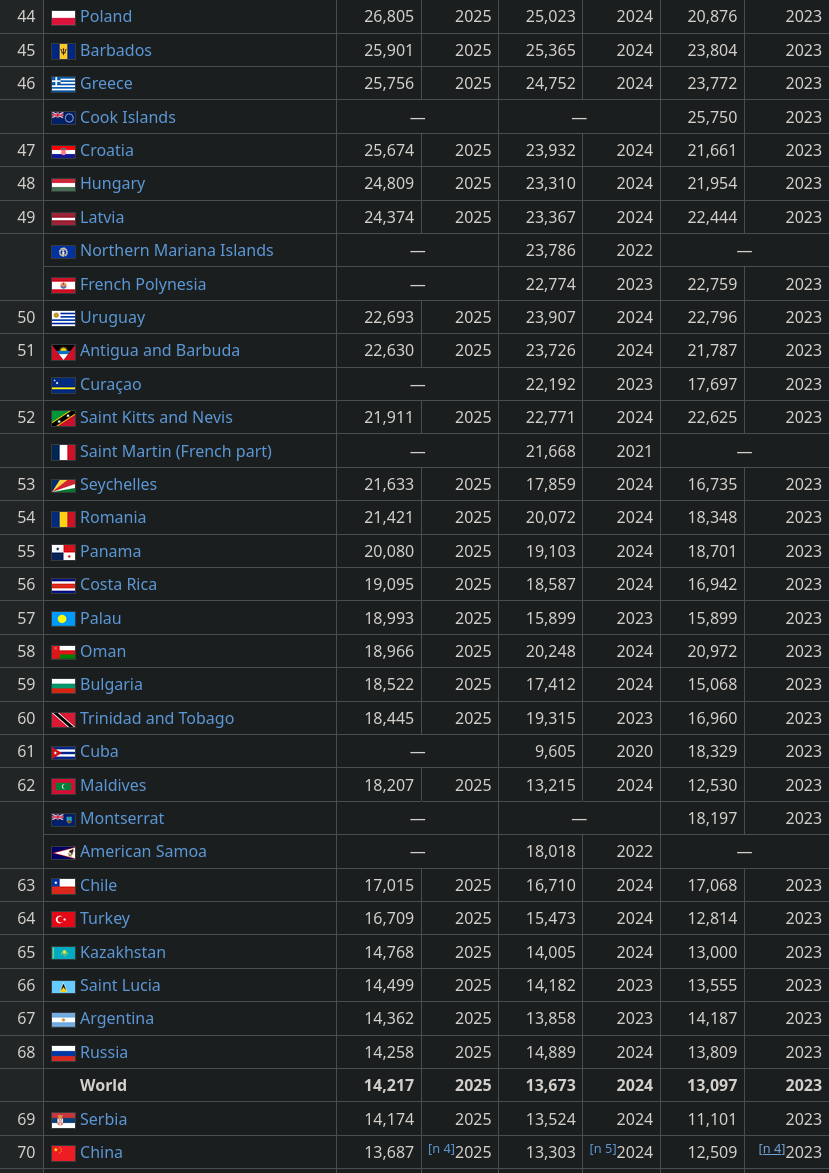
Task: Open footnote n 4 beside China's 12,509
Action: [771, 1148]
